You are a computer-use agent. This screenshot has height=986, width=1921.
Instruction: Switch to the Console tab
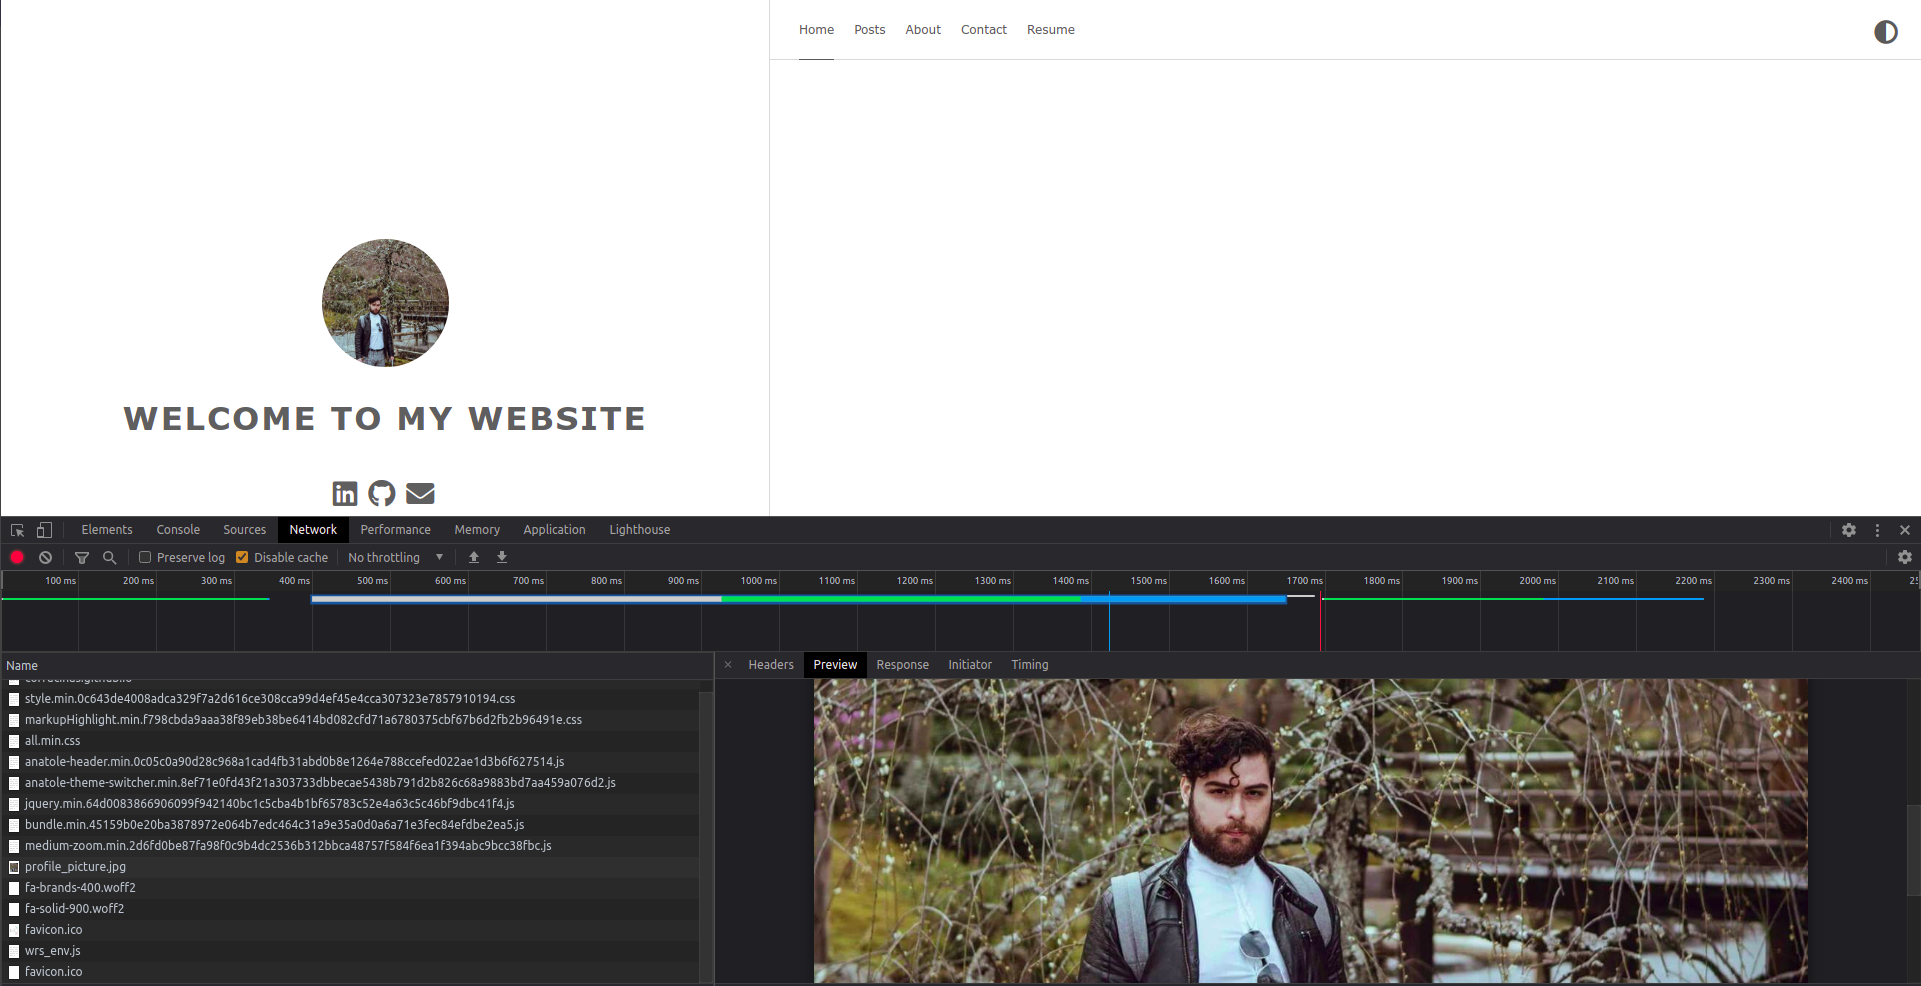pos(178,530)
